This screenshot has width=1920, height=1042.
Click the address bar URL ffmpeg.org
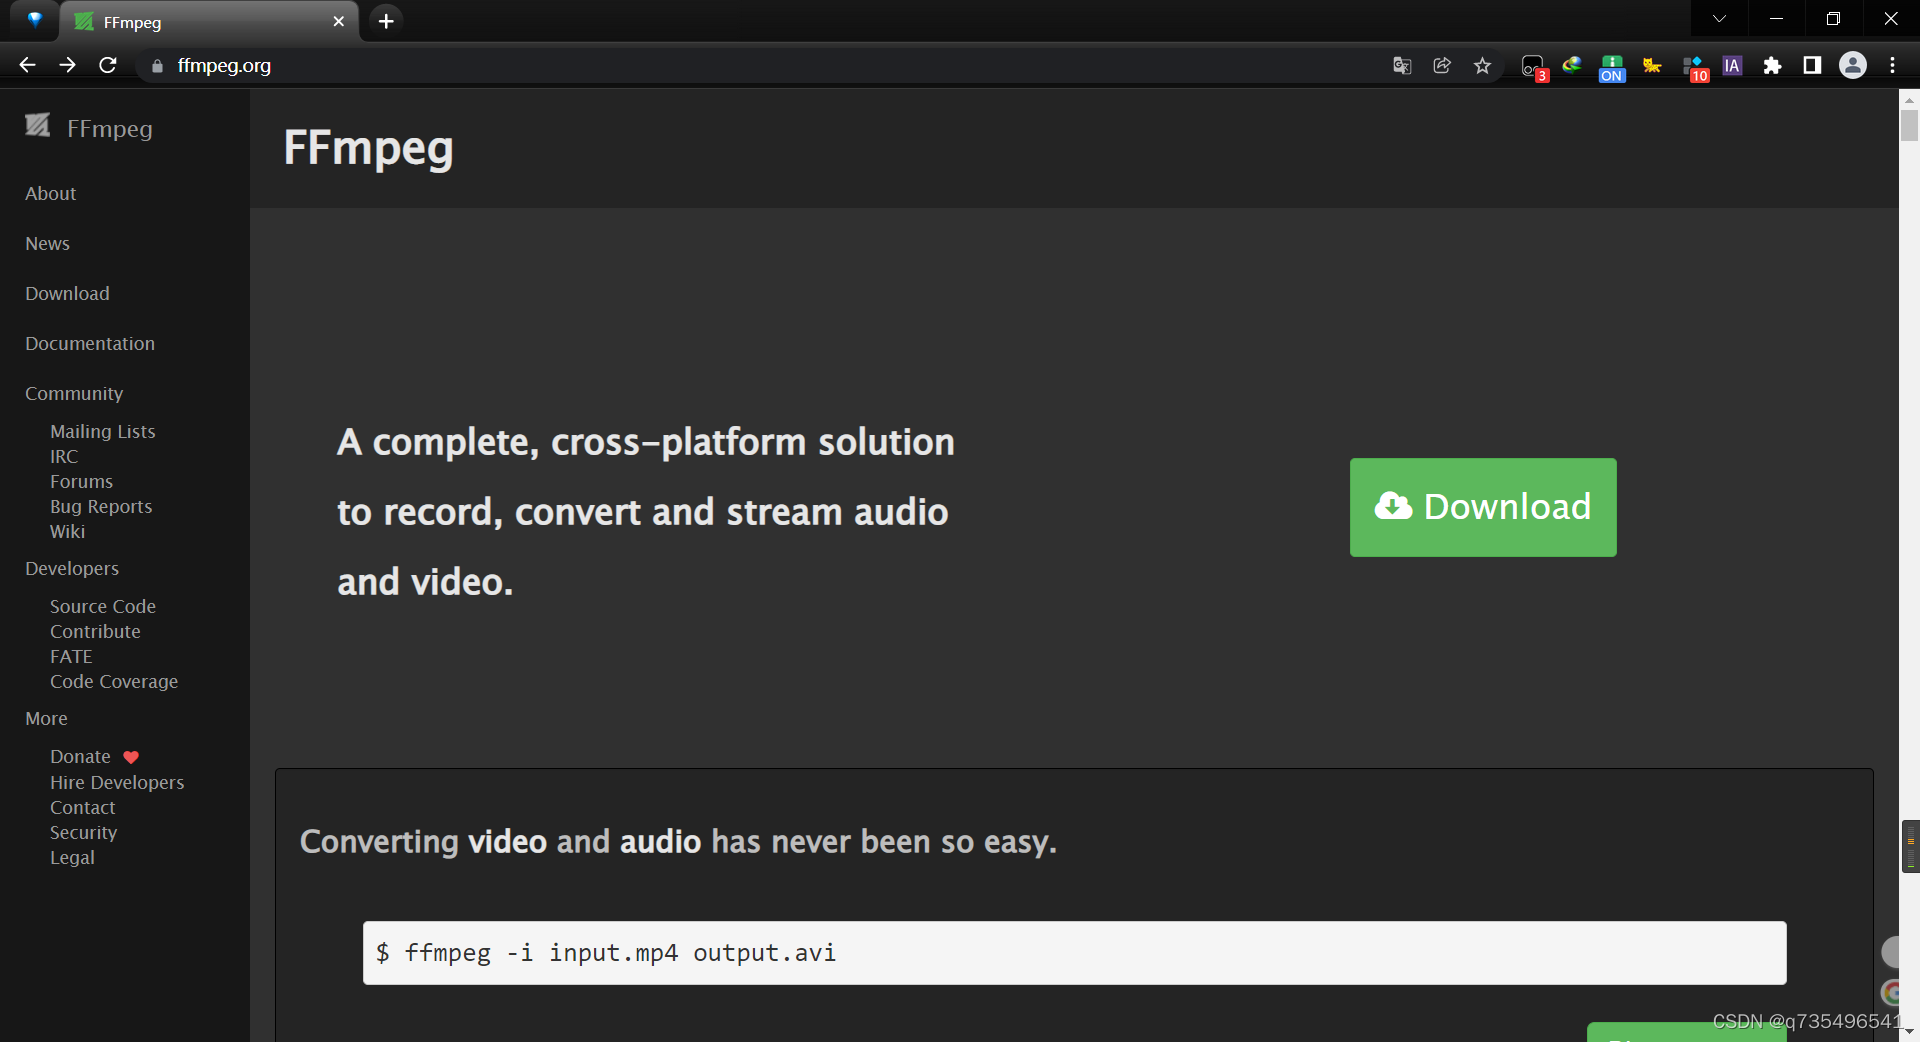click(x=224, y=66)
